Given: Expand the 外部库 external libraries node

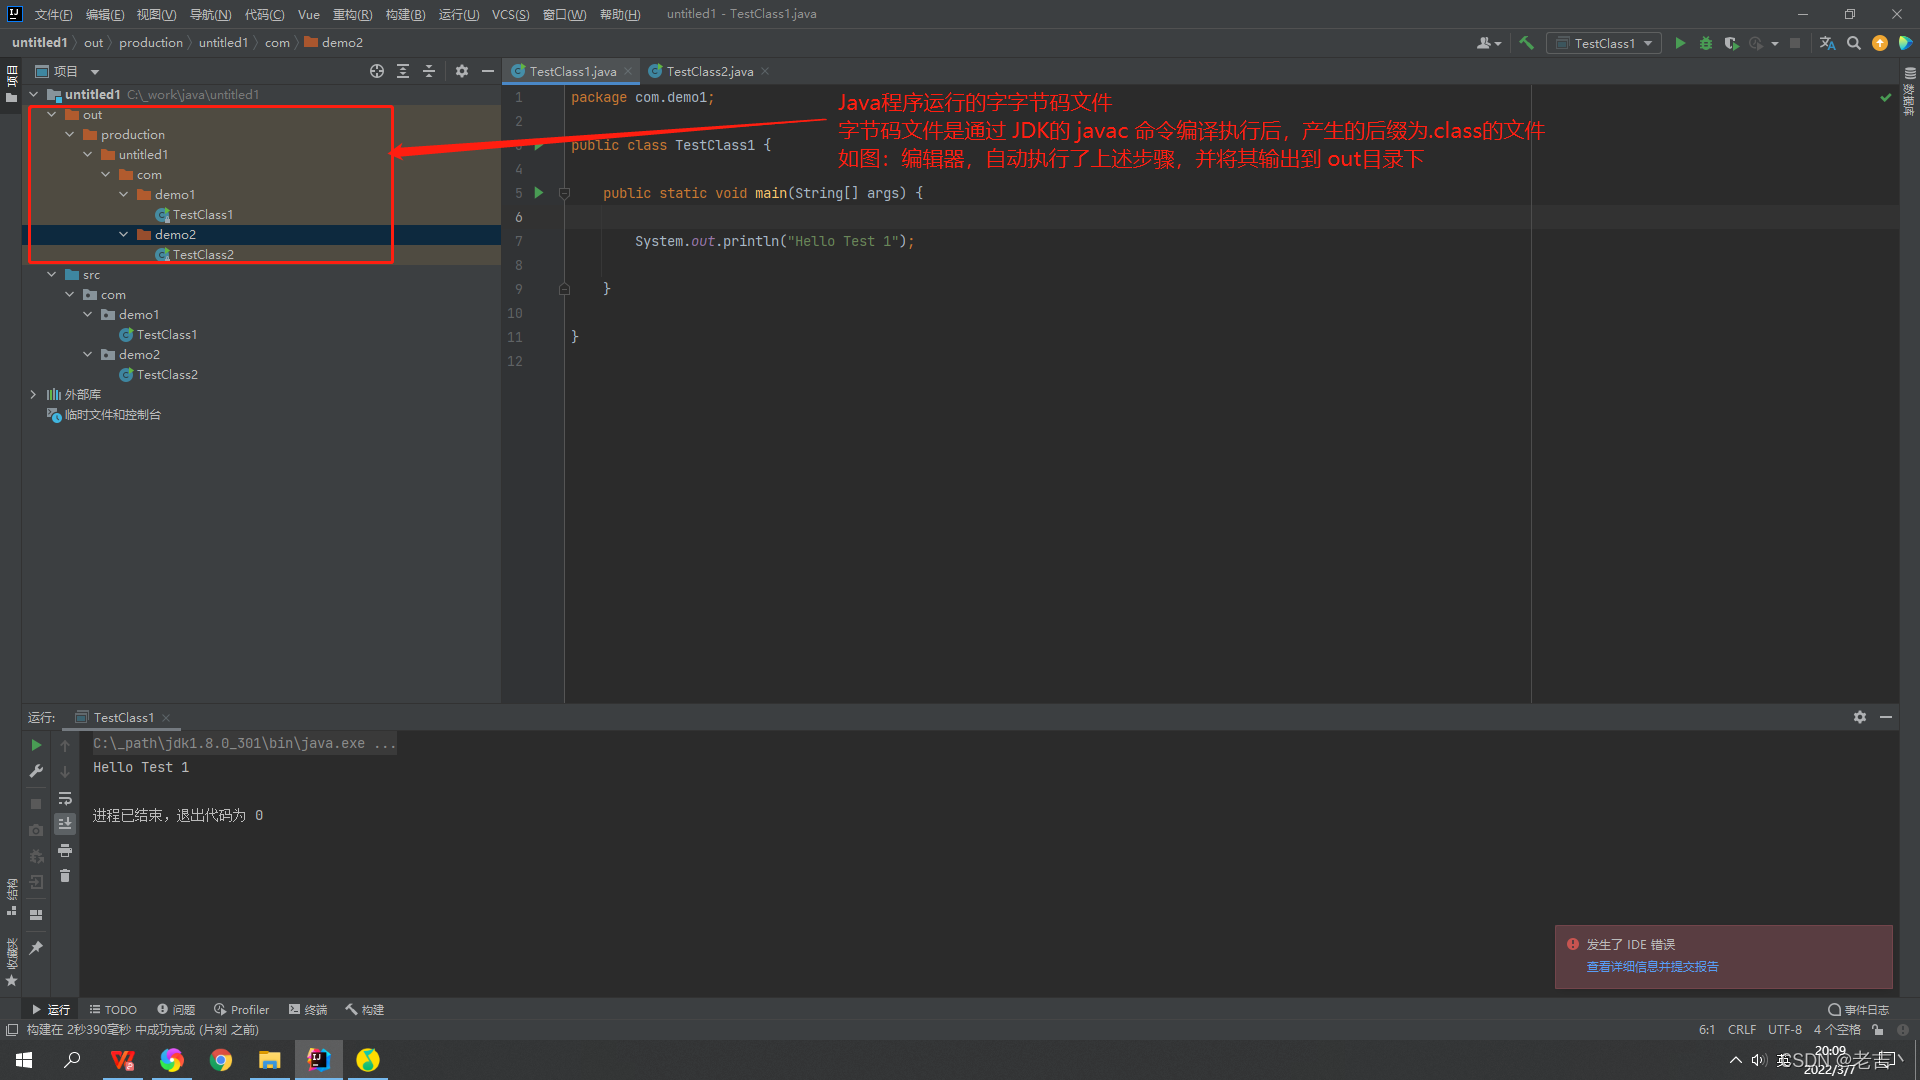Looking at the screenshot, I should (x=33, y=395).
